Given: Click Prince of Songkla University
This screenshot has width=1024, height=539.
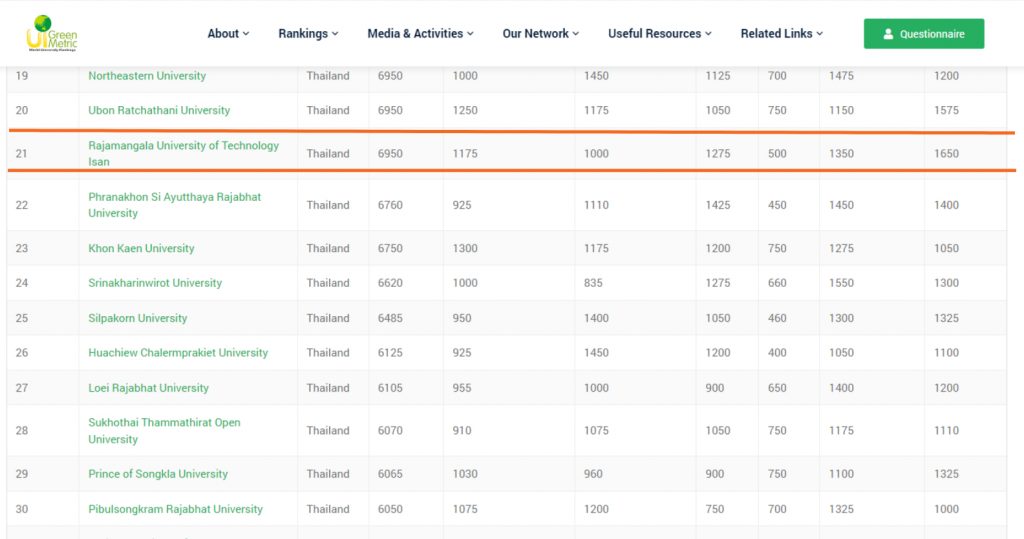Looking at the screenshot, I should 158,474.
